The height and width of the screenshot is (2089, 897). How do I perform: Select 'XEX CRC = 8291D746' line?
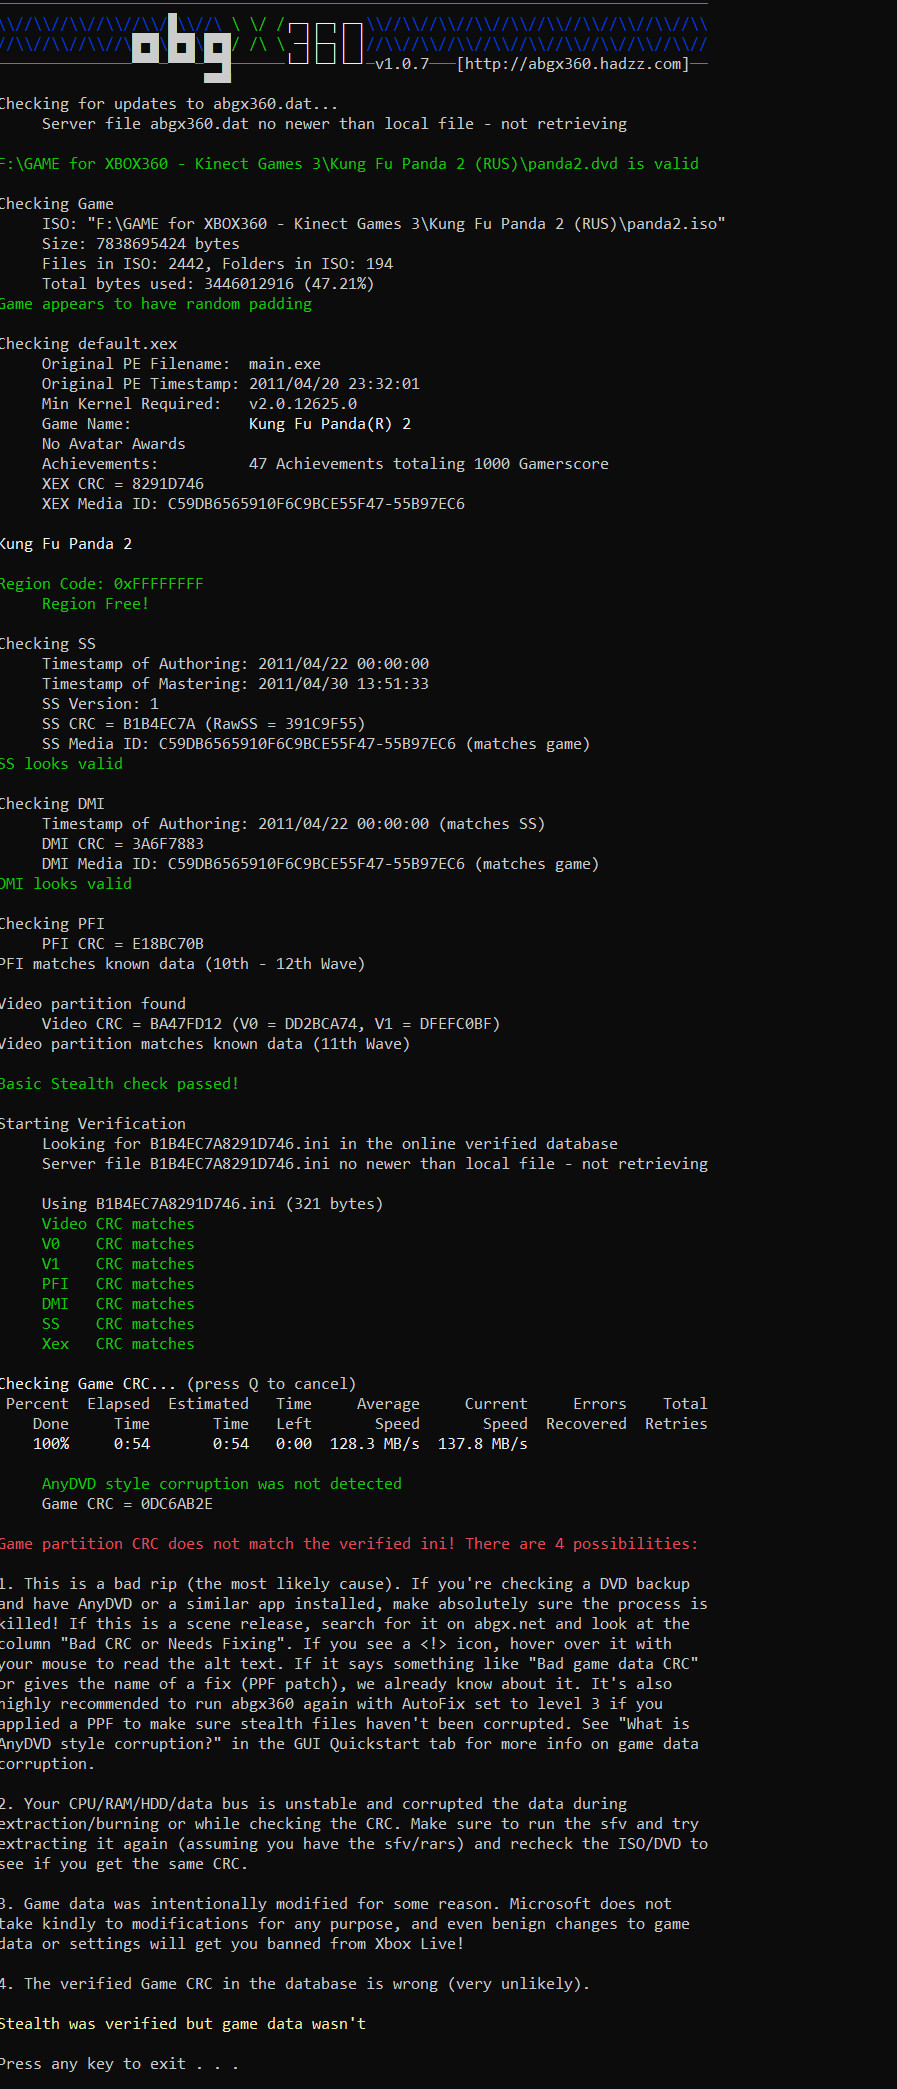click(123, 484)
